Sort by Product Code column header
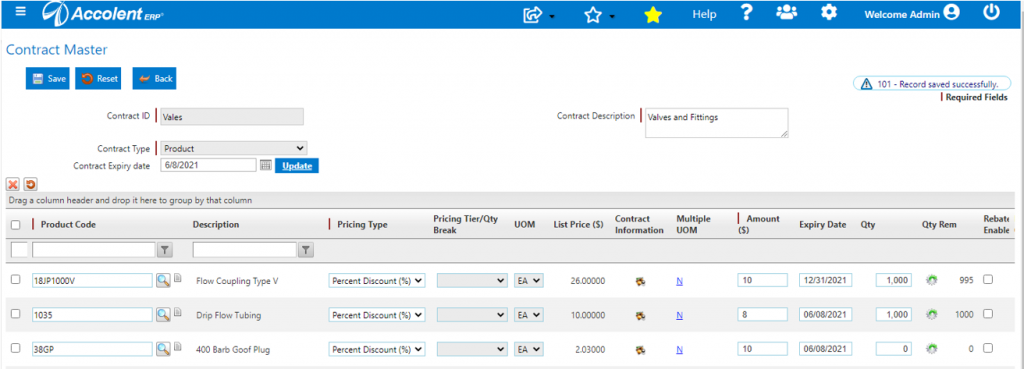 (x=68, y=225)
